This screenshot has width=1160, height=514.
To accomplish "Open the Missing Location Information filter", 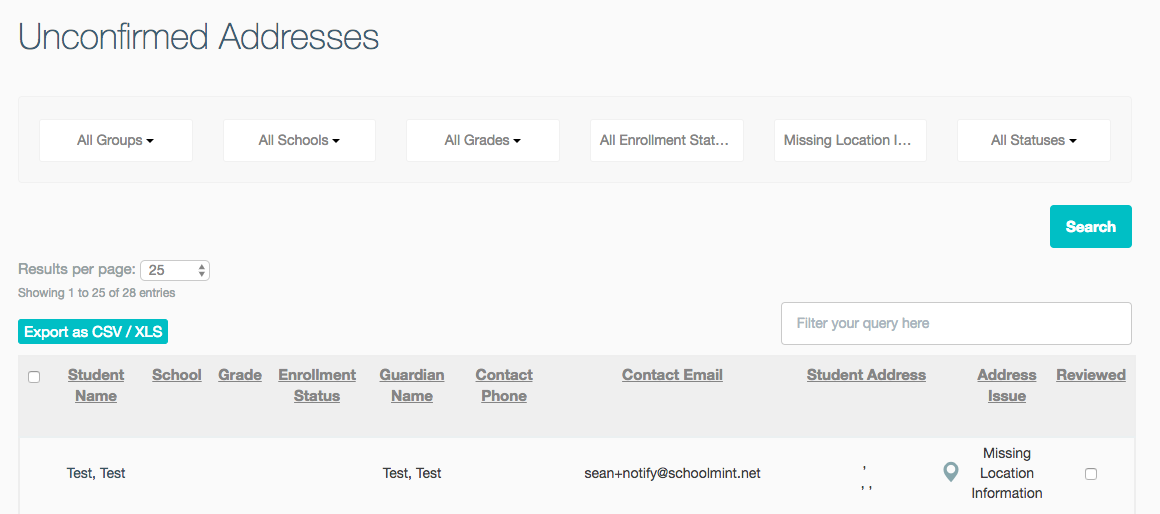I will tap(850, 141).
